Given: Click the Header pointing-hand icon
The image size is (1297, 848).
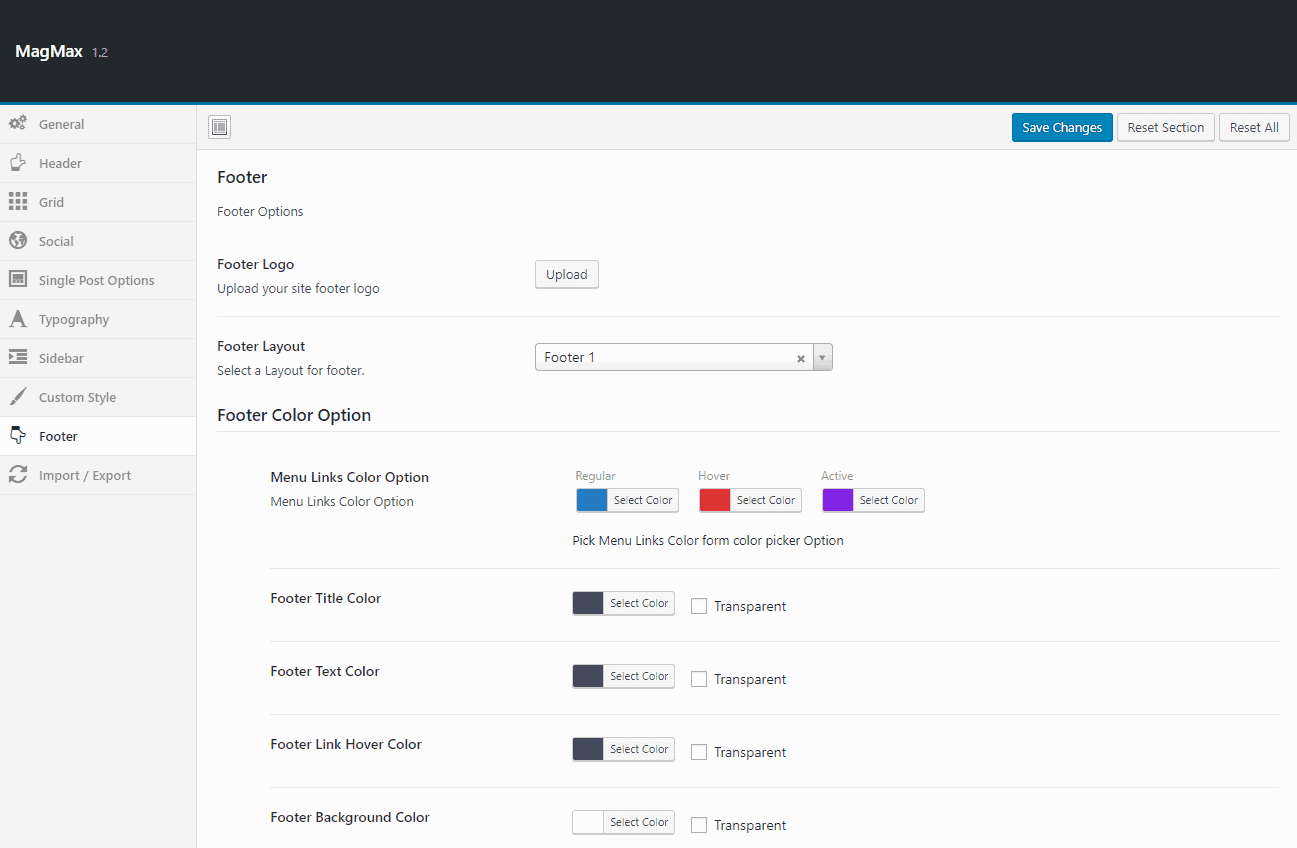Looking at the screenshot, I should tap(18, 163).
